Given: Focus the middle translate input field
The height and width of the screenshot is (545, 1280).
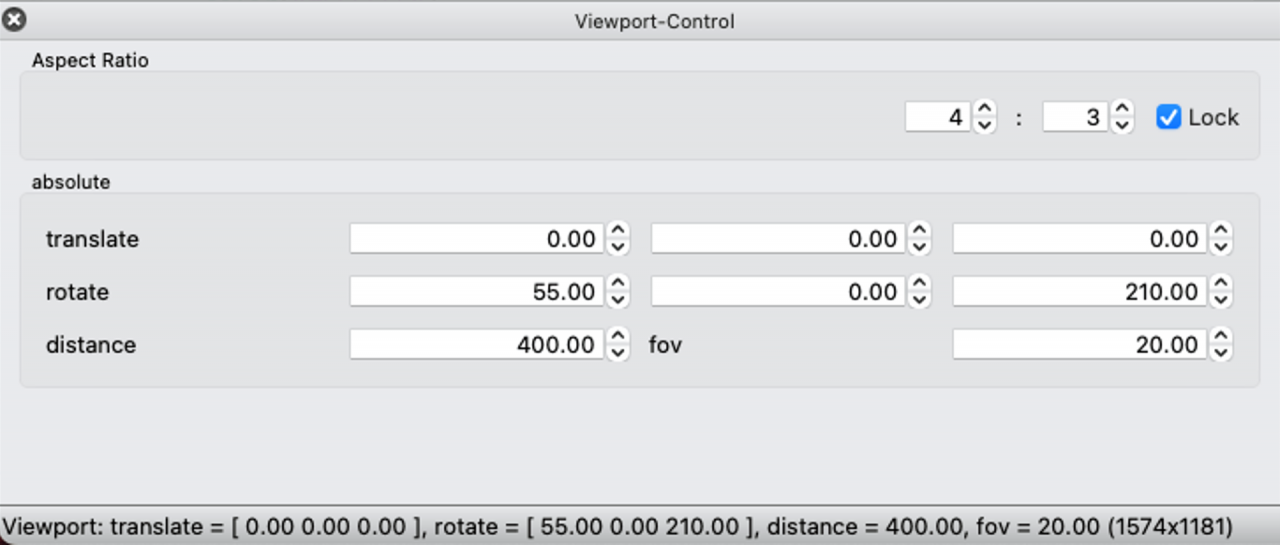Looking at the screenshot, I should pos(778,239).
